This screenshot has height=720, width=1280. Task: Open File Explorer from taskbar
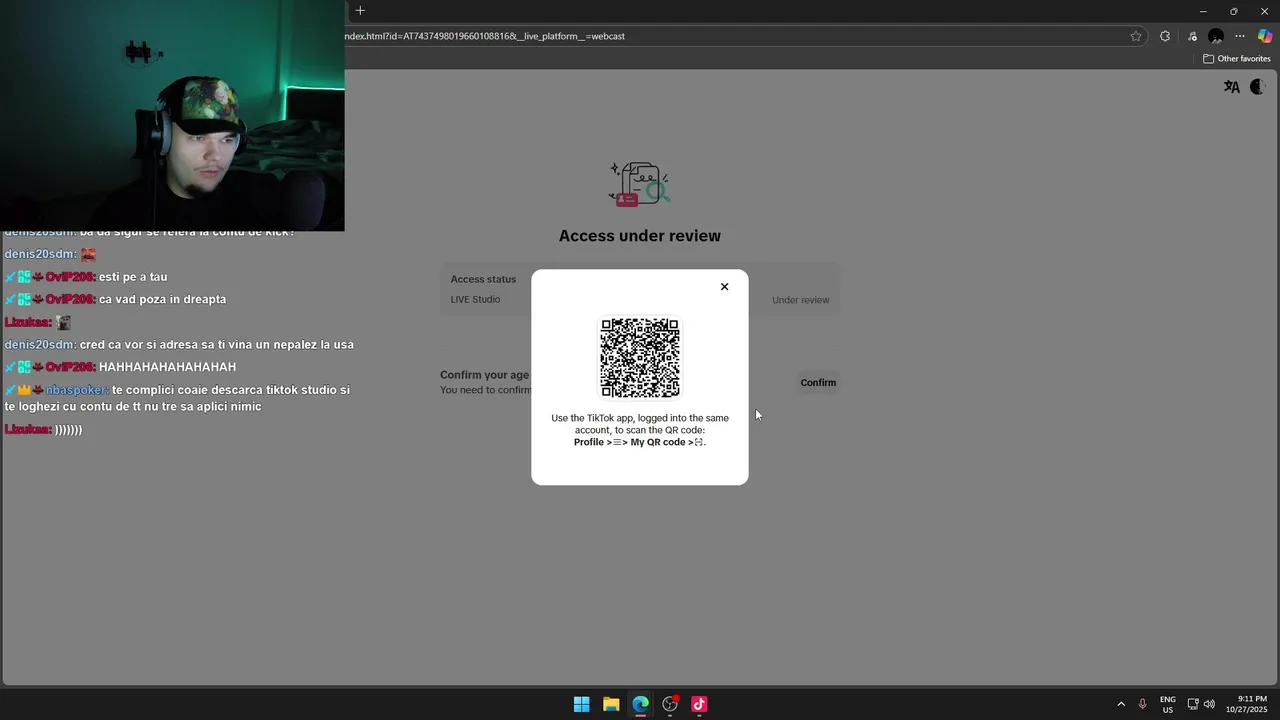[611, 704]
